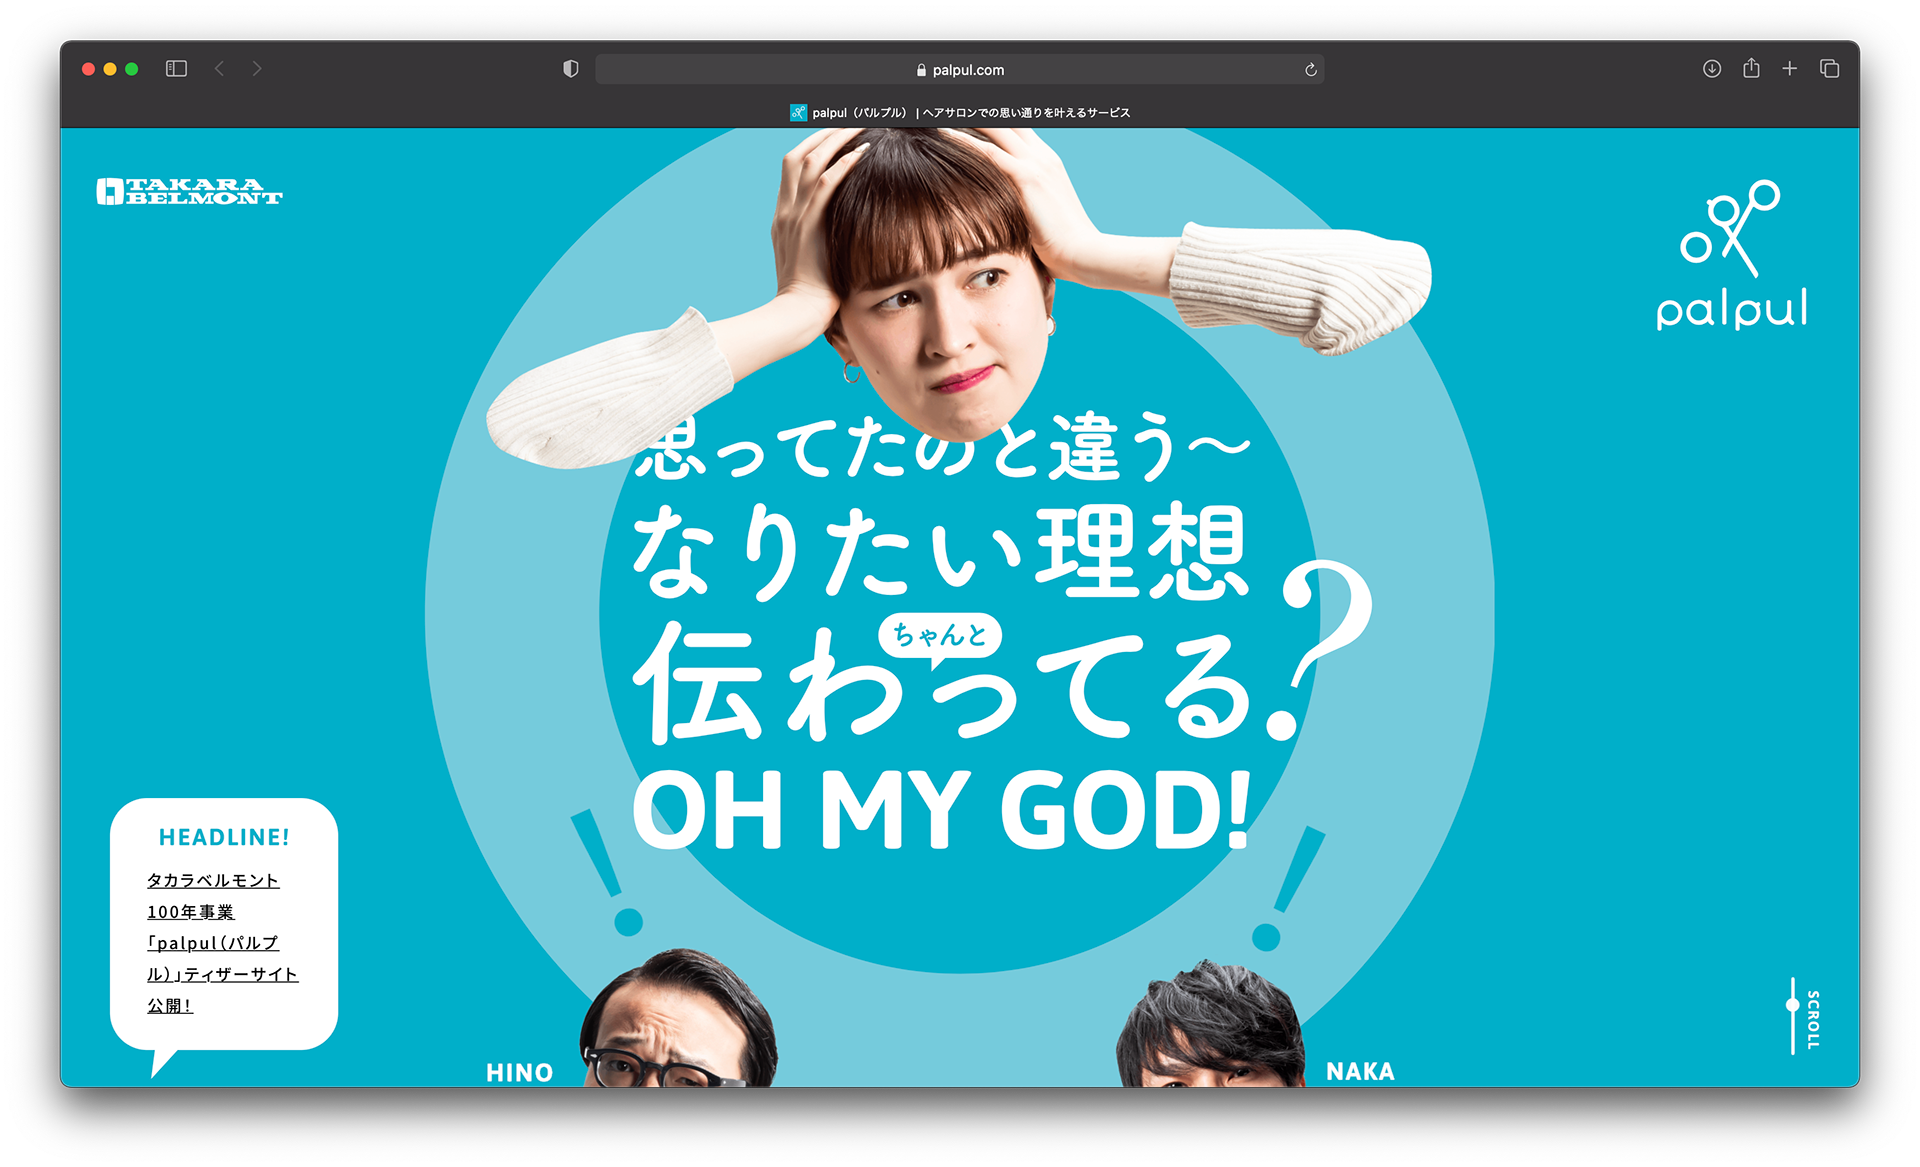The width and height of the screenshot is (1920, 1167).
Task: Enter full screen with green button
Action: coord(132,69)
